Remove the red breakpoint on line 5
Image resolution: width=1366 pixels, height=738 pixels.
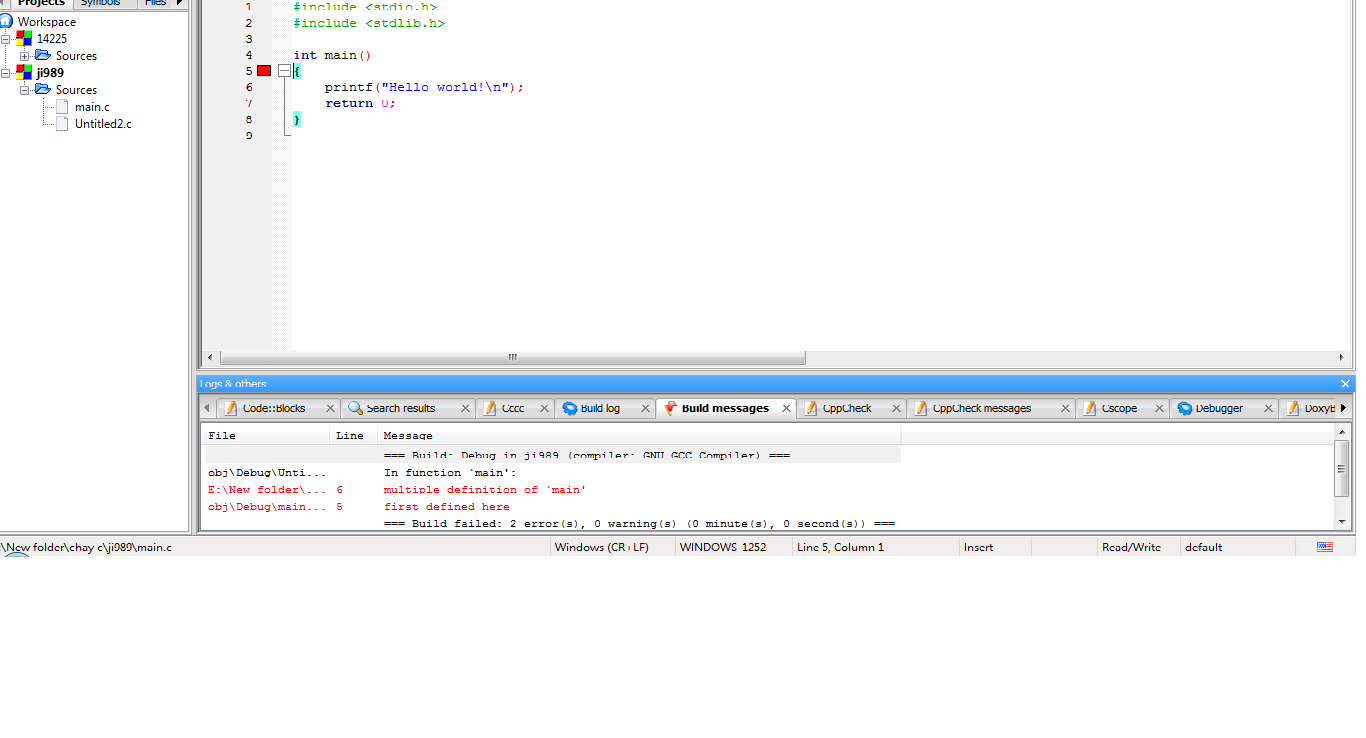click(264, 71)
